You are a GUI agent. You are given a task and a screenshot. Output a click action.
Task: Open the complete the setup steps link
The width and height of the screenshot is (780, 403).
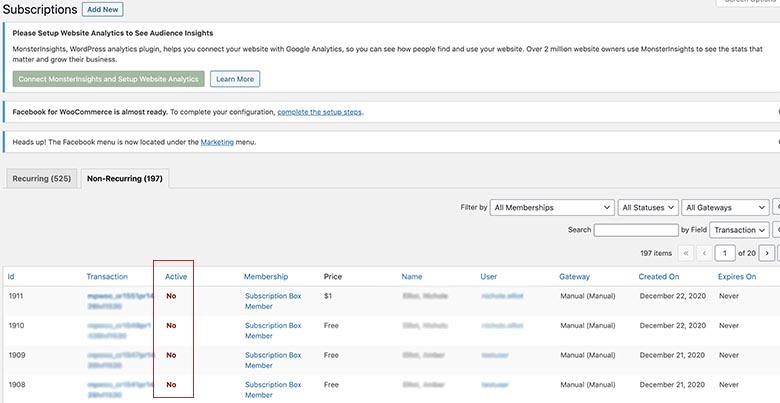pyautogui.click(x=319, y=112)
